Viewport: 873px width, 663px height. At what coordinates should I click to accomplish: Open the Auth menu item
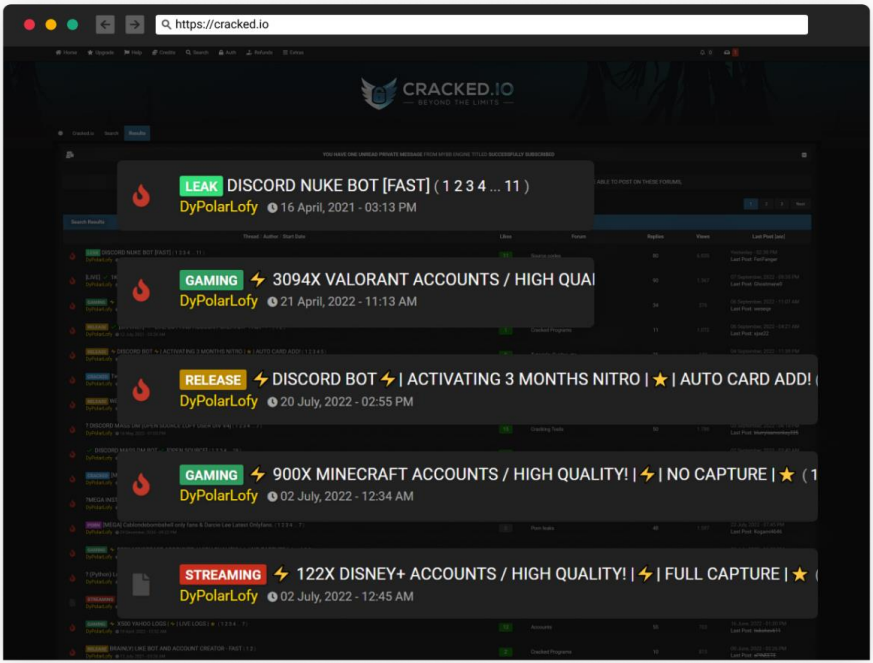[x=228, y=52]
